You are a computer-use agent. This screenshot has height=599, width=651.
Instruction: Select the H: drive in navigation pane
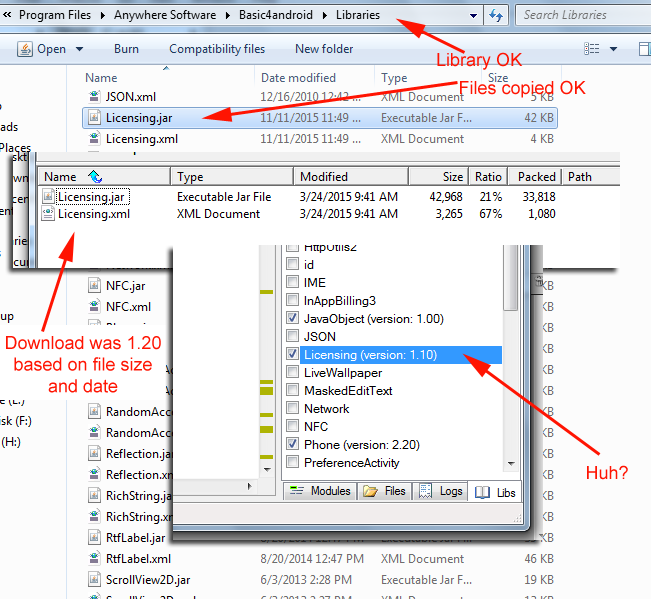point(11,441)
